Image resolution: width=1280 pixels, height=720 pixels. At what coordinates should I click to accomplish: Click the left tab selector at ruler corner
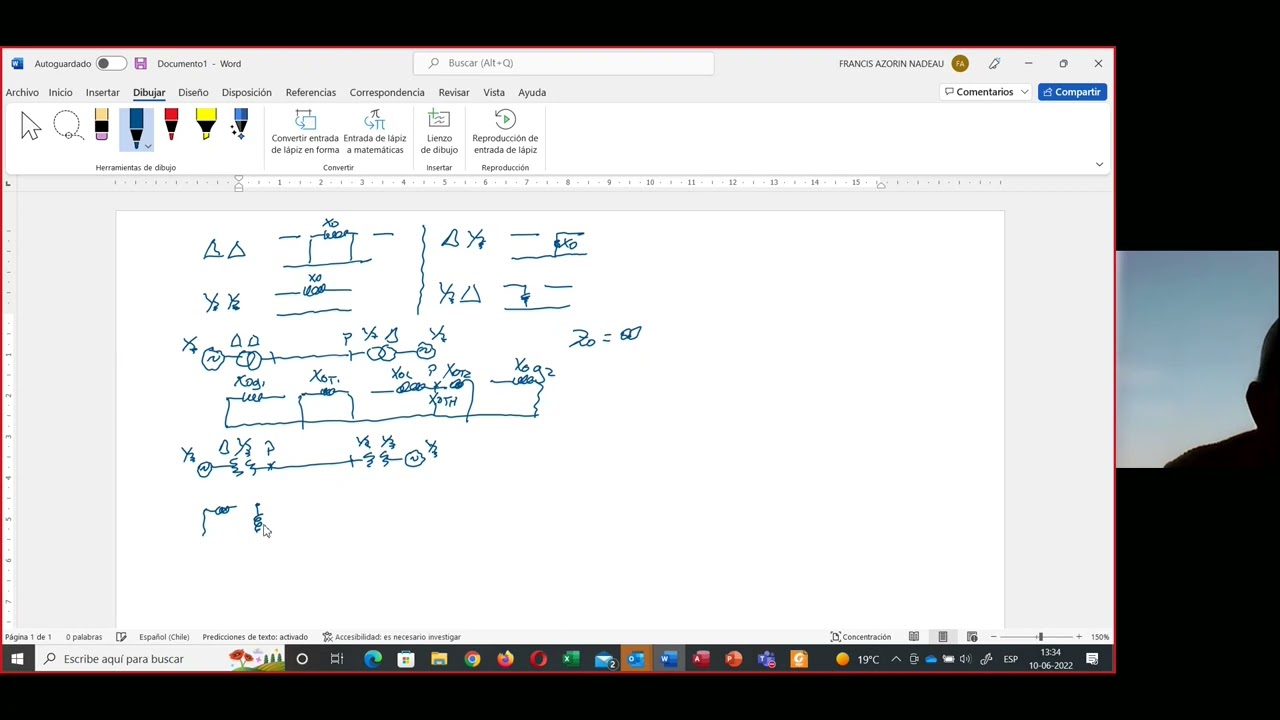pos(8,182)
